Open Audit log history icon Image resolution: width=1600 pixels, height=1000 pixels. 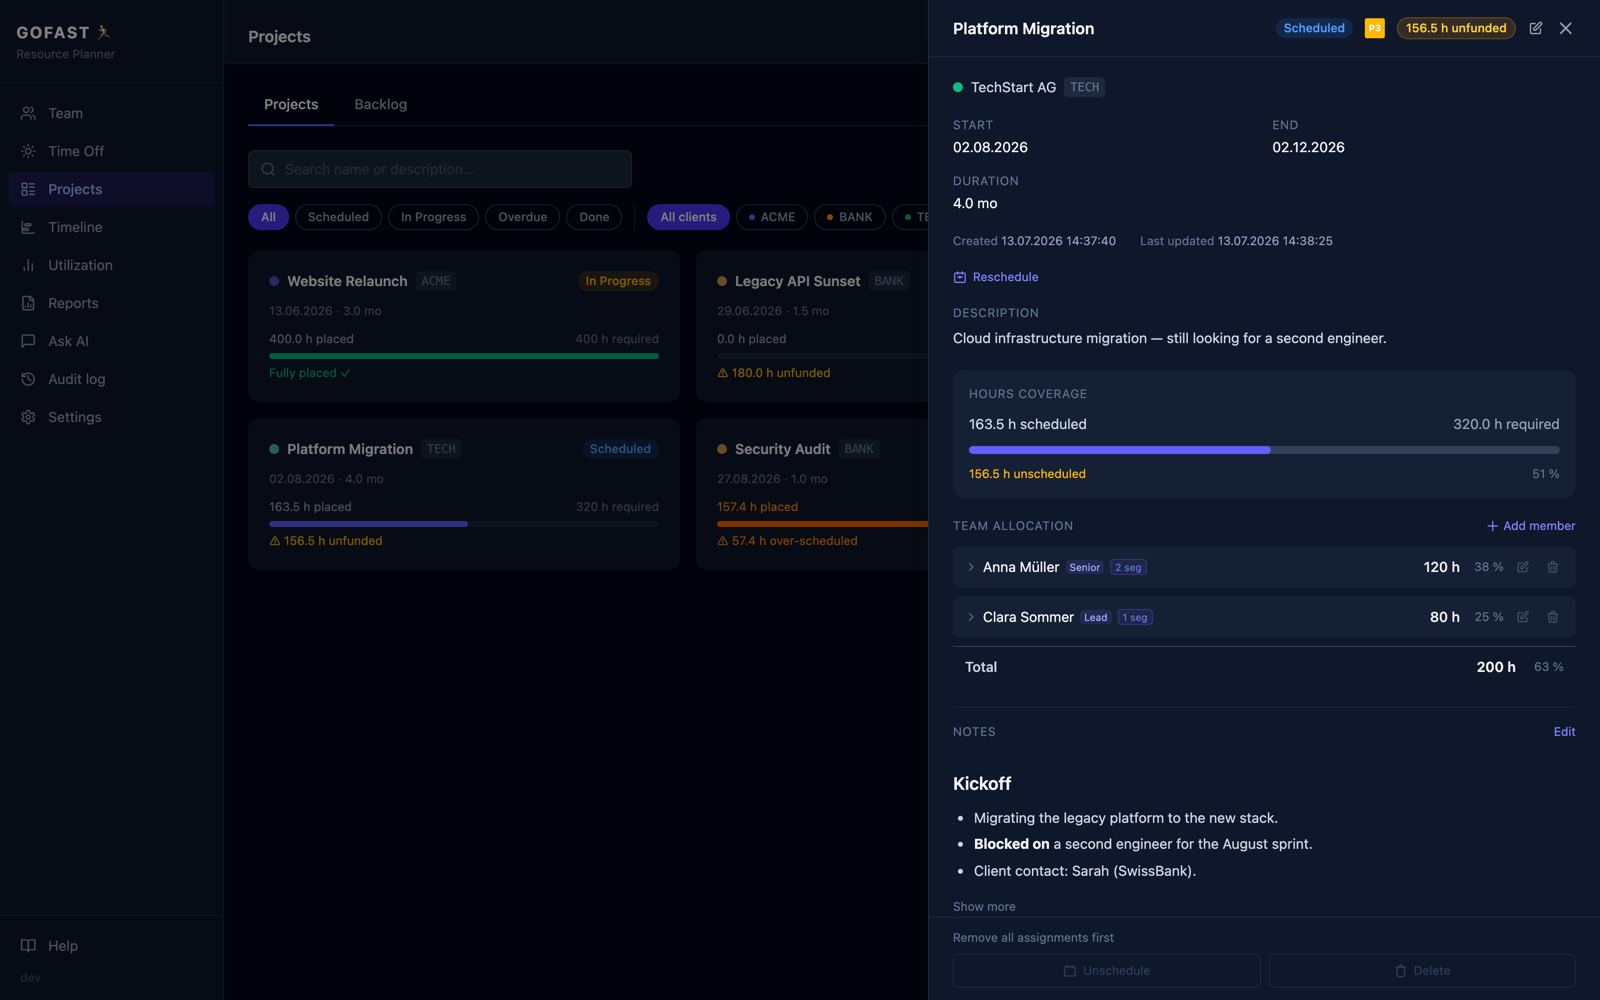[28, 379]
